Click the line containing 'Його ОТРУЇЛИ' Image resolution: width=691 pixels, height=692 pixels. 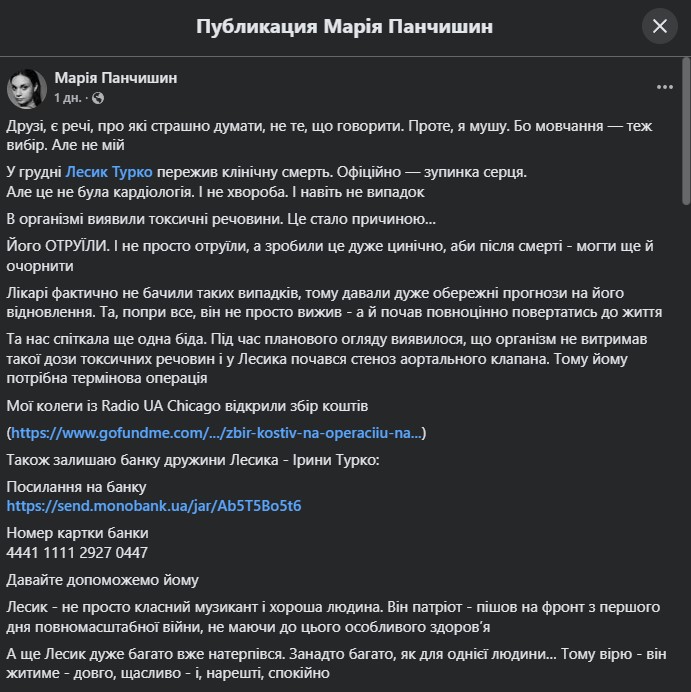click(330, 256)
